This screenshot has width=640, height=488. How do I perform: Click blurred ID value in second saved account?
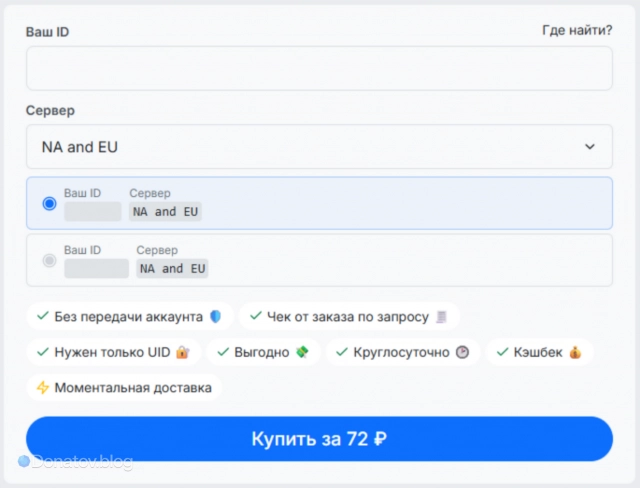(96, 268)
